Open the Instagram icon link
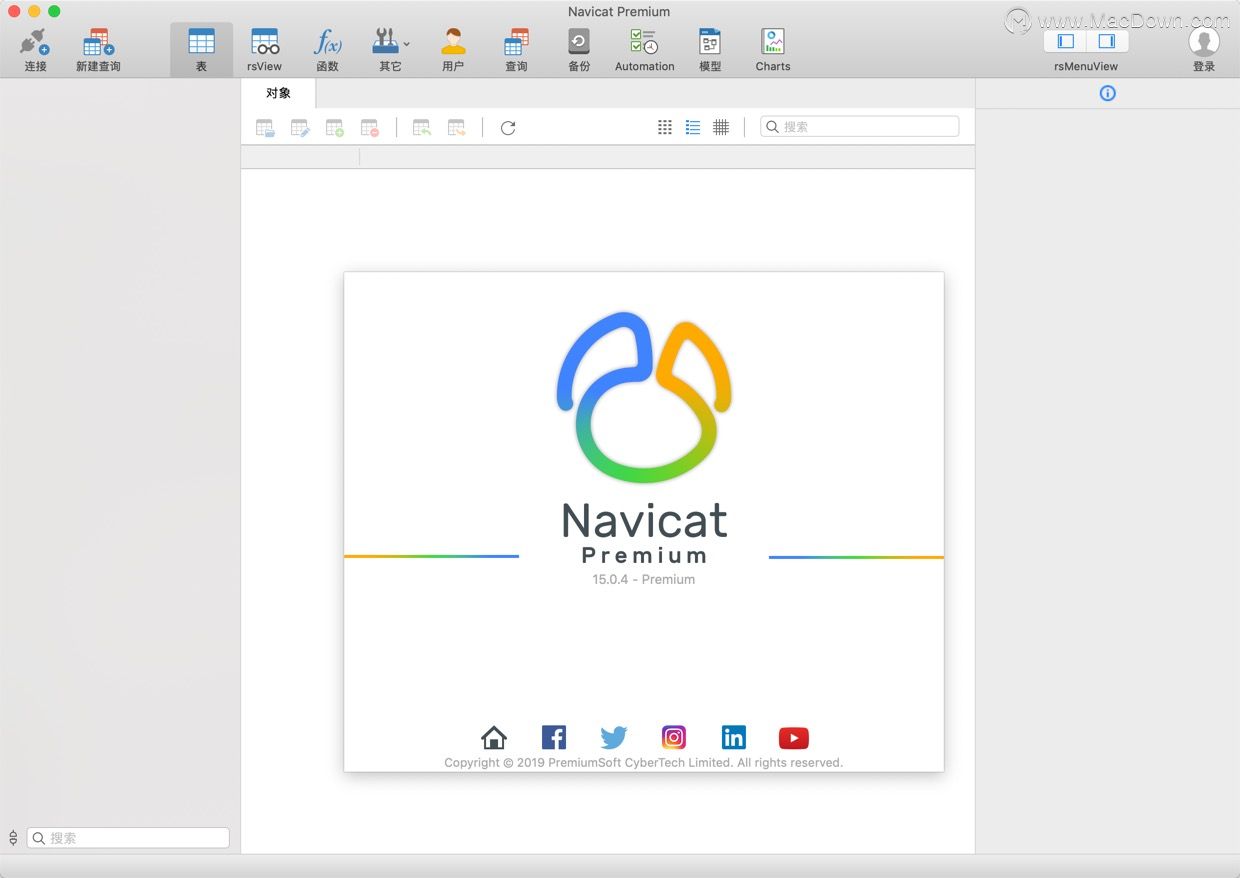Image resolution: width=1240 pixels, height=878 pixels. pos(674,738)
